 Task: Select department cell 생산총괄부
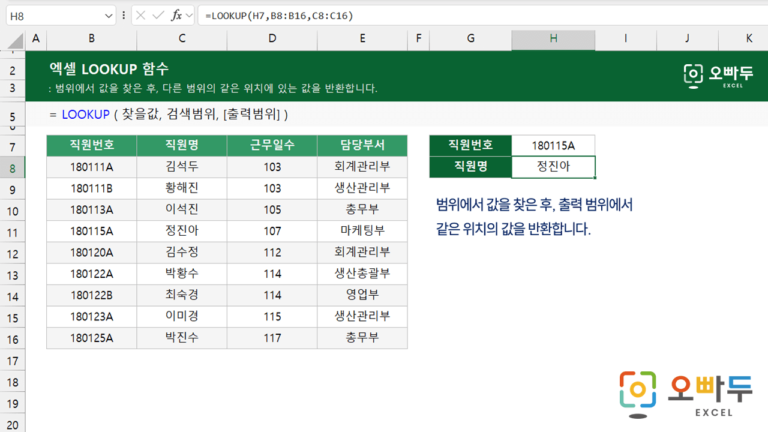pos(362,274)
